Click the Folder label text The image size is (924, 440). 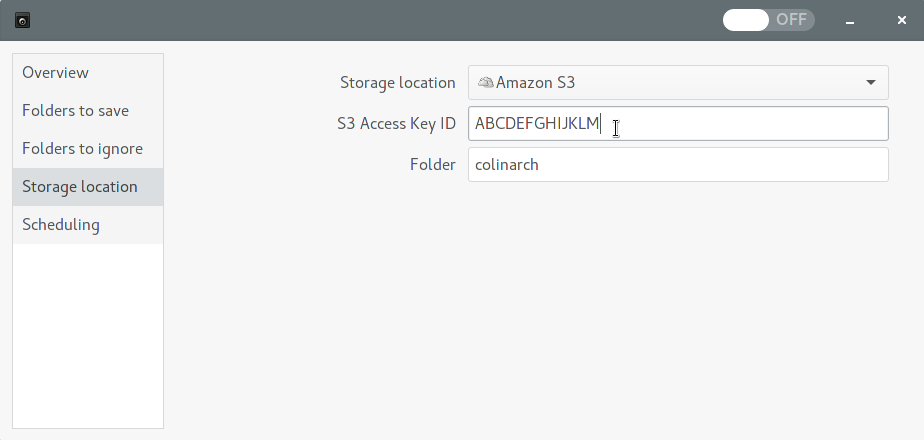pos(433,164)
